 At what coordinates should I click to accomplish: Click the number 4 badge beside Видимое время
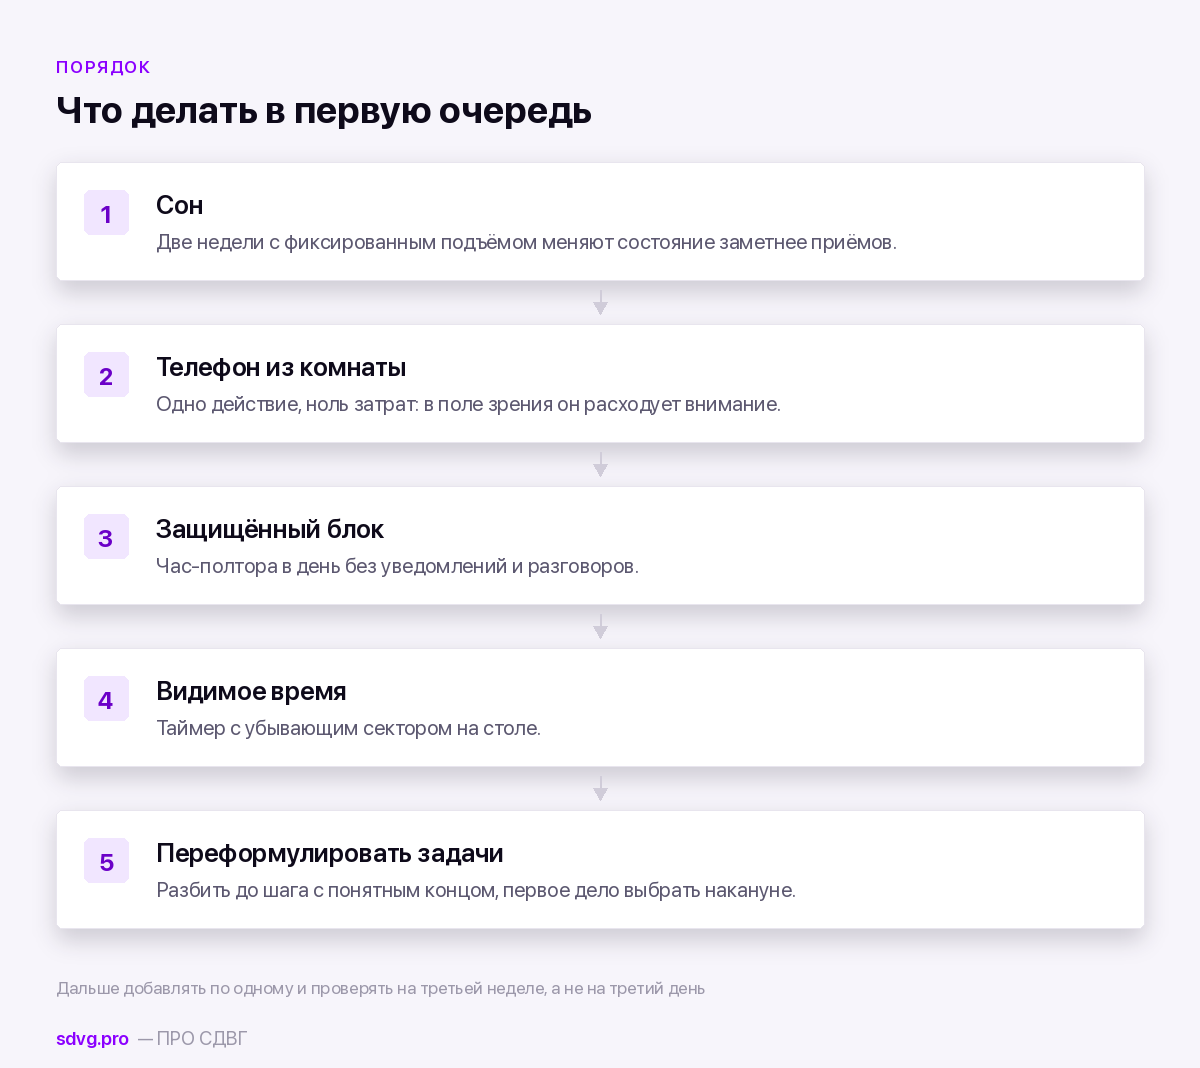click(x=106, y=699)
